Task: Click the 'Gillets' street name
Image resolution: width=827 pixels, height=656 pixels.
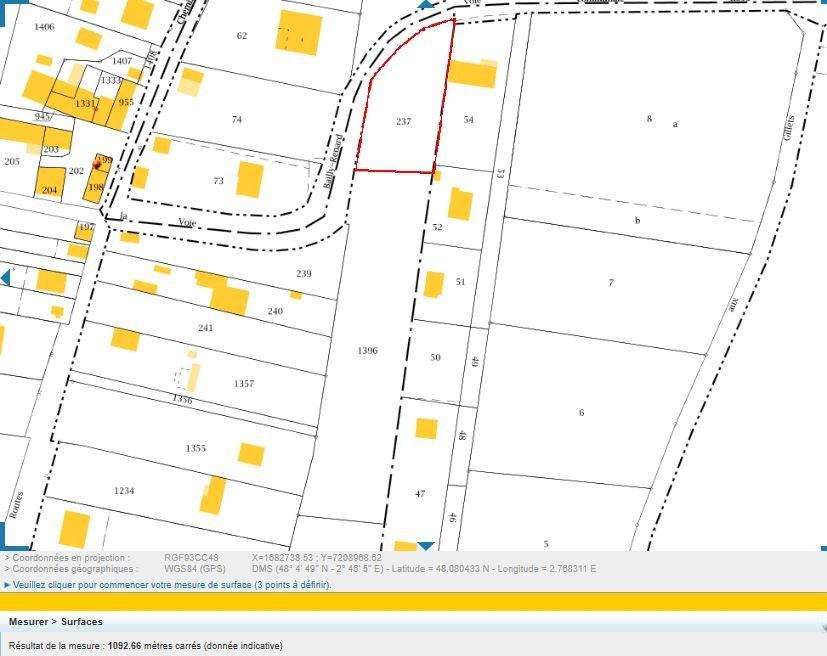Action: pyautogui.click(x=789, y=128)
